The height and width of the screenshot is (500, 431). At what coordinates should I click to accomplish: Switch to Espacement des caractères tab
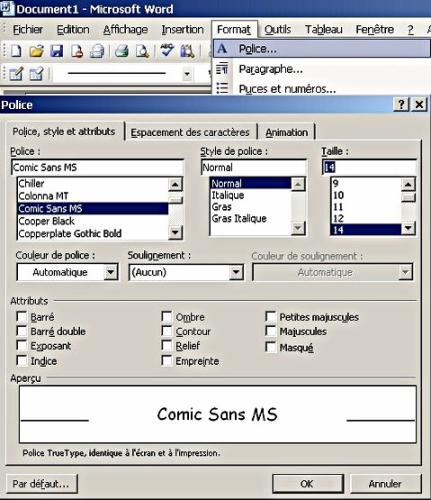(190, 132)
